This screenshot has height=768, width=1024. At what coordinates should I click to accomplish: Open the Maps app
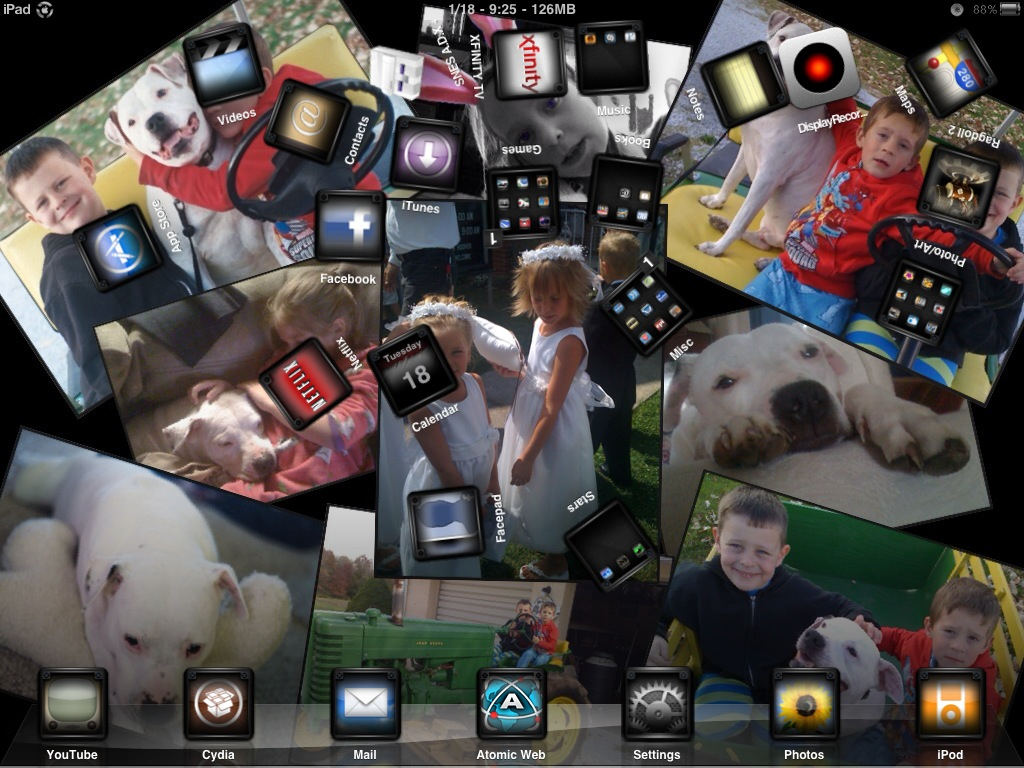[x=950, y=73]
